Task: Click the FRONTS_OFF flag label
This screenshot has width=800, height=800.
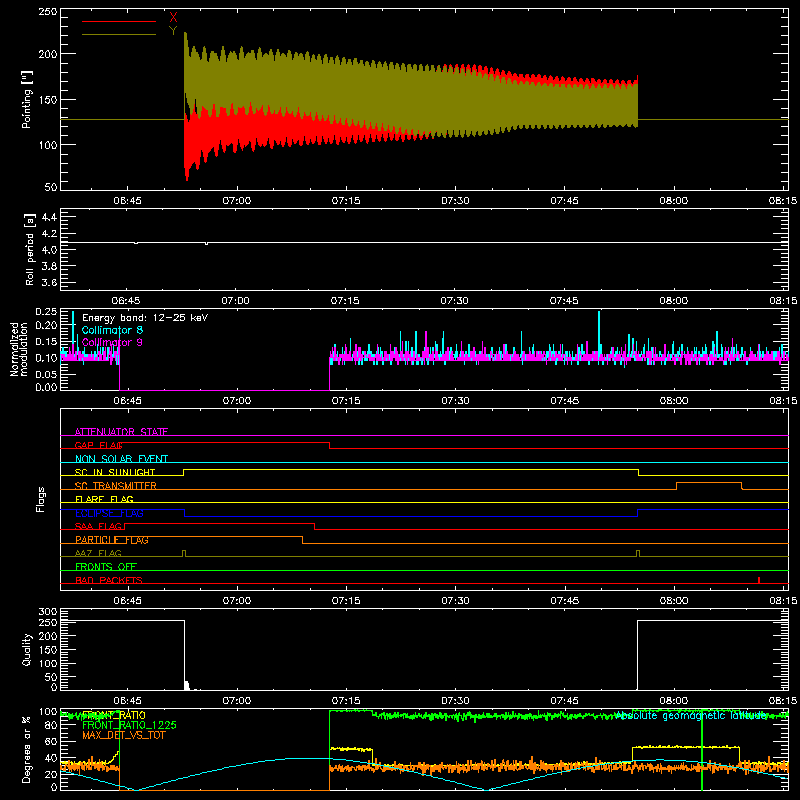Action: pos(106,566)
